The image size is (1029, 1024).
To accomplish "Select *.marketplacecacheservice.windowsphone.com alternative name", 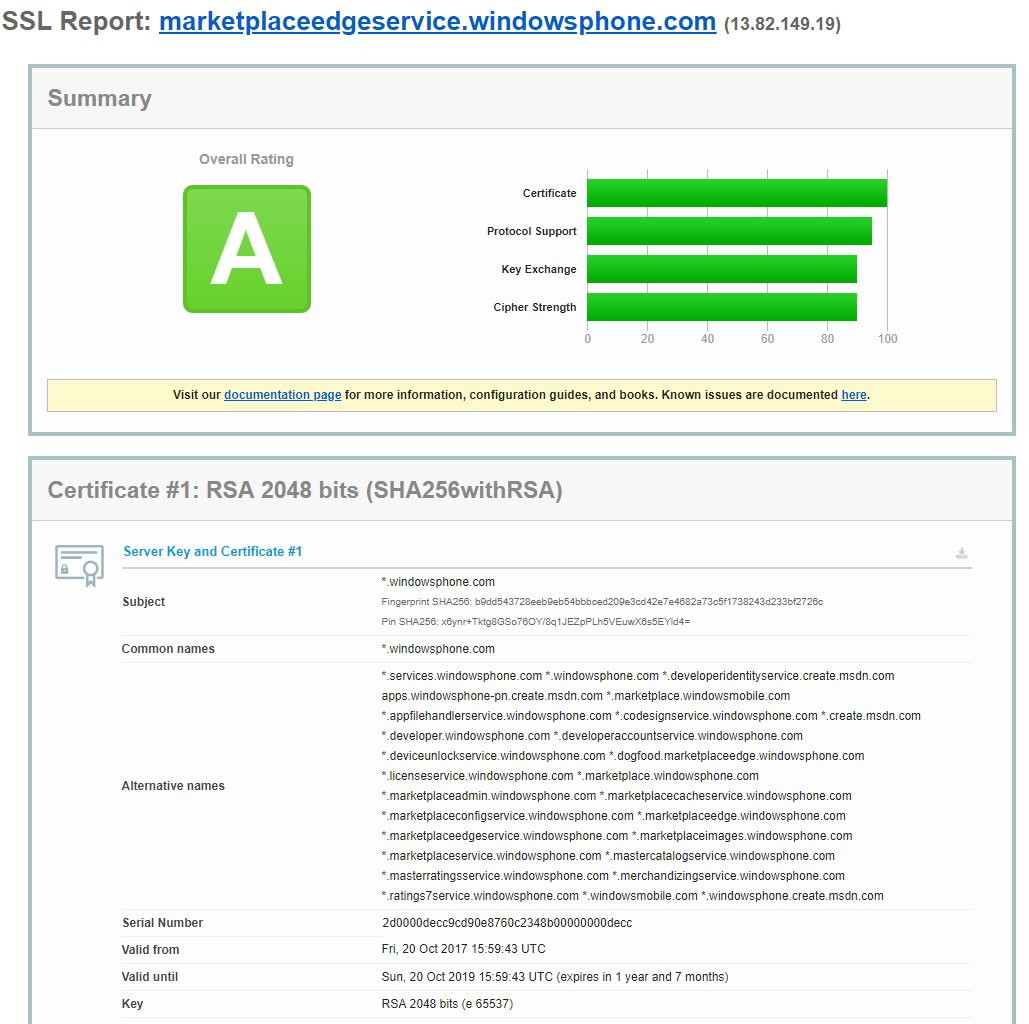I will pos(726,796).
